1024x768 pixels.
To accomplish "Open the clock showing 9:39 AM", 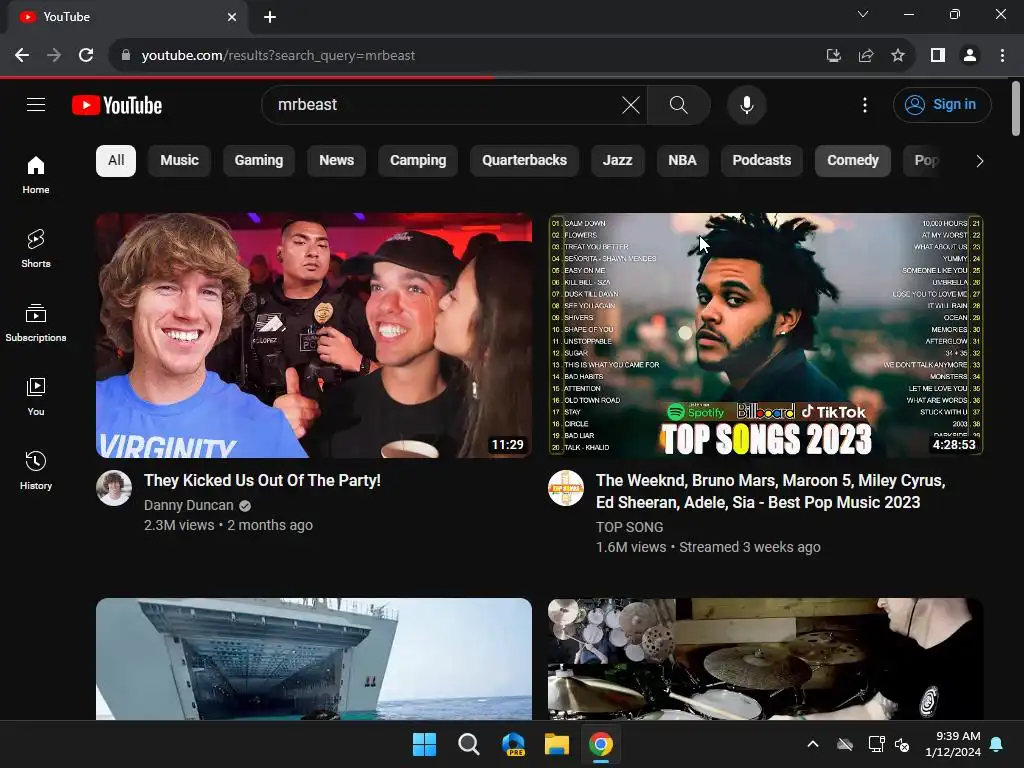I will (953, 744).
